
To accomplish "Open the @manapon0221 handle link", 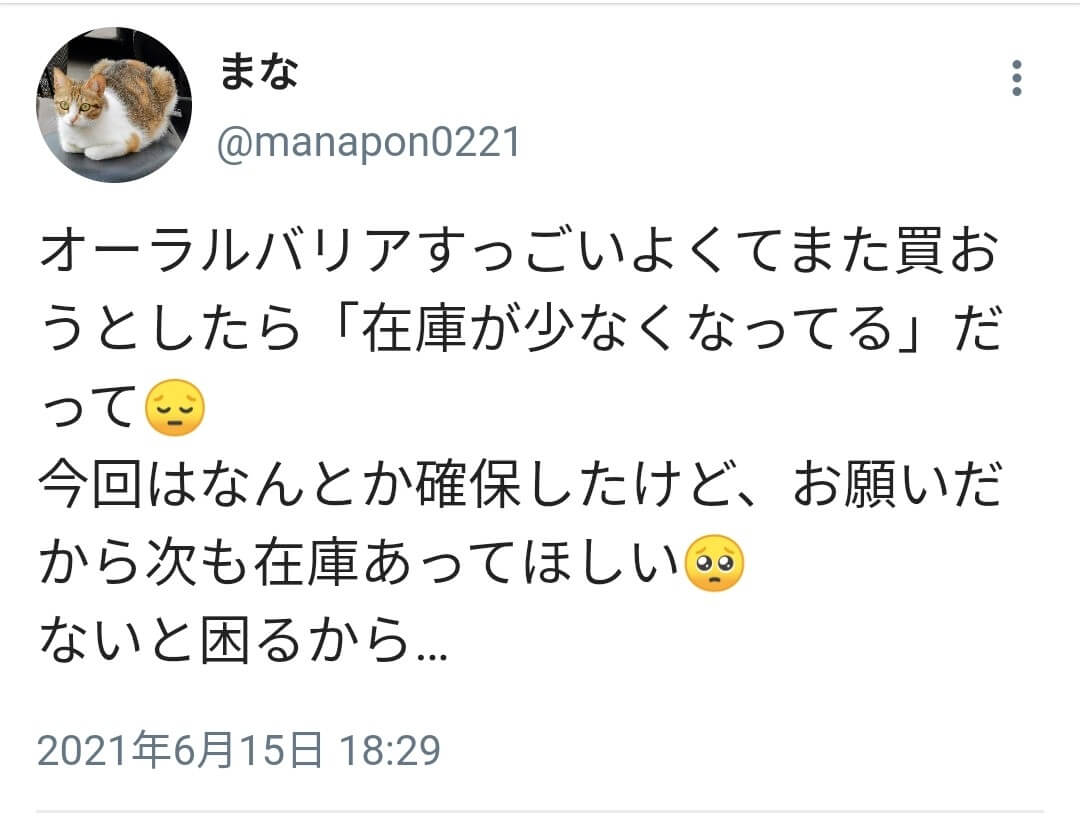I will [x=368, y=143].
